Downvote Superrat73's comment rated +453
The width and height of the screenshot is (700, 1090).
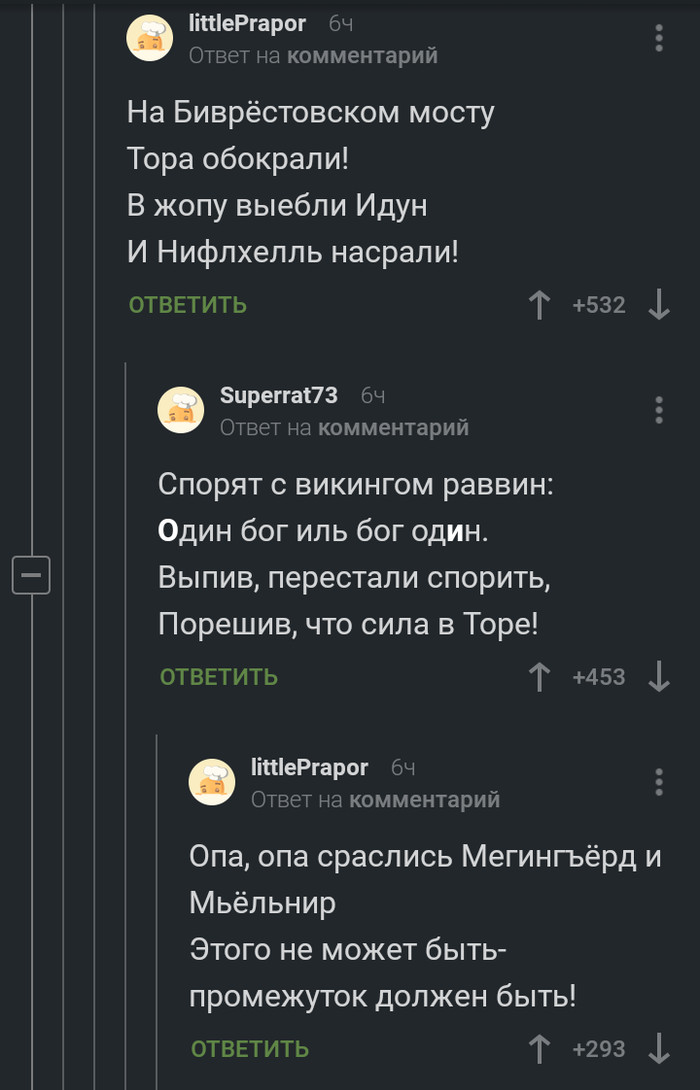pos(659,677)
